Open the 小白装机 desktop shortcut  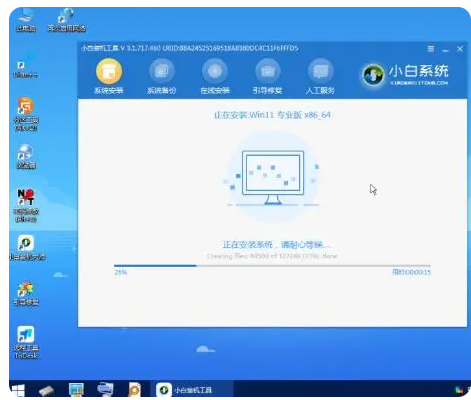27,248
